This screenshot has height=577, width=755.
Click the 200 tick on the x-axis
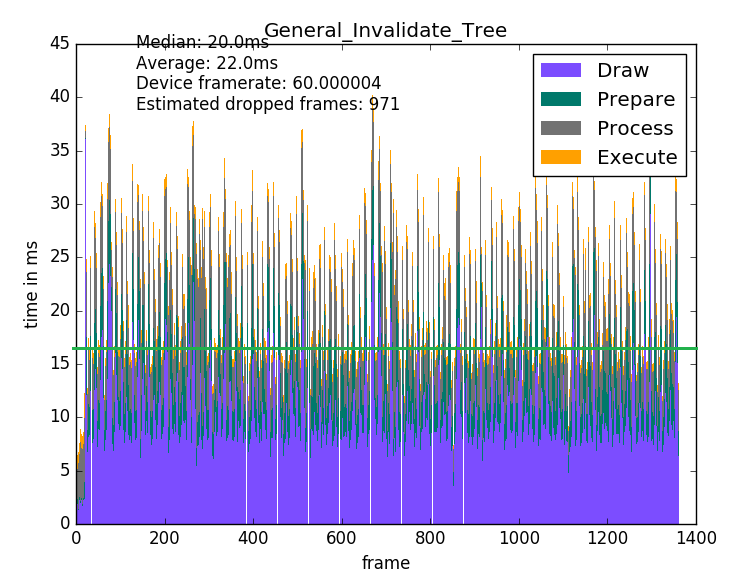[164, 537]
